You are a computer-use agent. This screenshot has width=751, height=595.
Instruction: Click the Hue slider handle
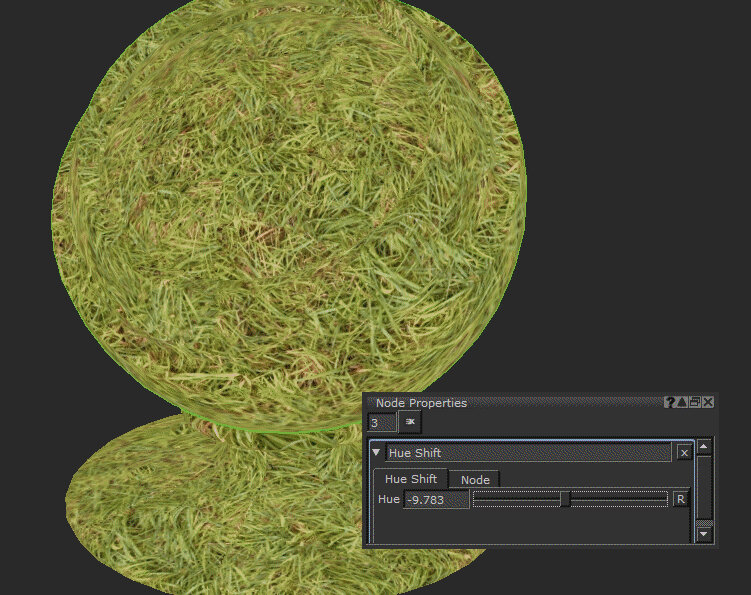click(x=566, y=499)
